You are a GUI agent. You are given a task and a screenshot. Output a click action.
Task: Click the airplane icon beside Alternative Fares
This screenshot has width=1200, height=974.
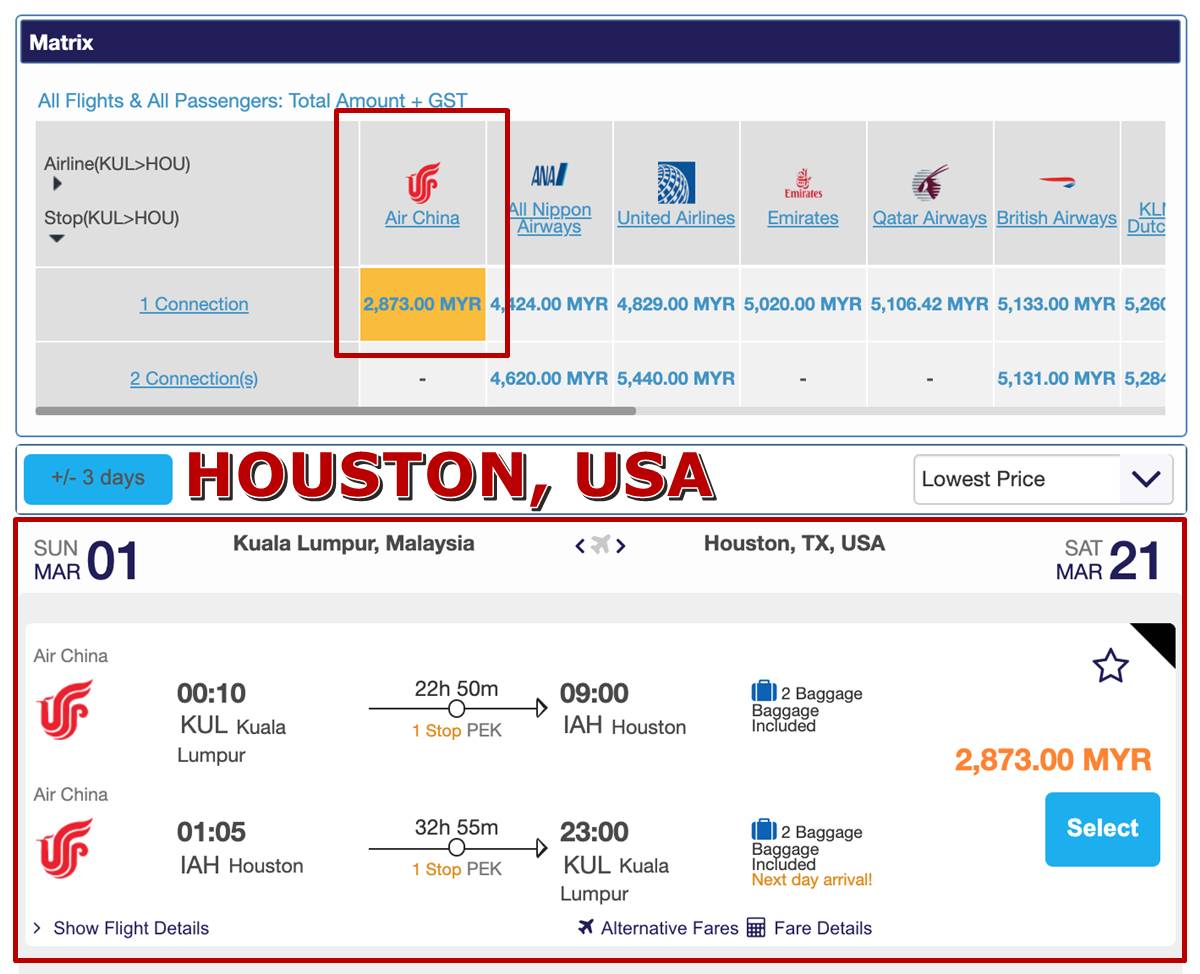[586, 927]
